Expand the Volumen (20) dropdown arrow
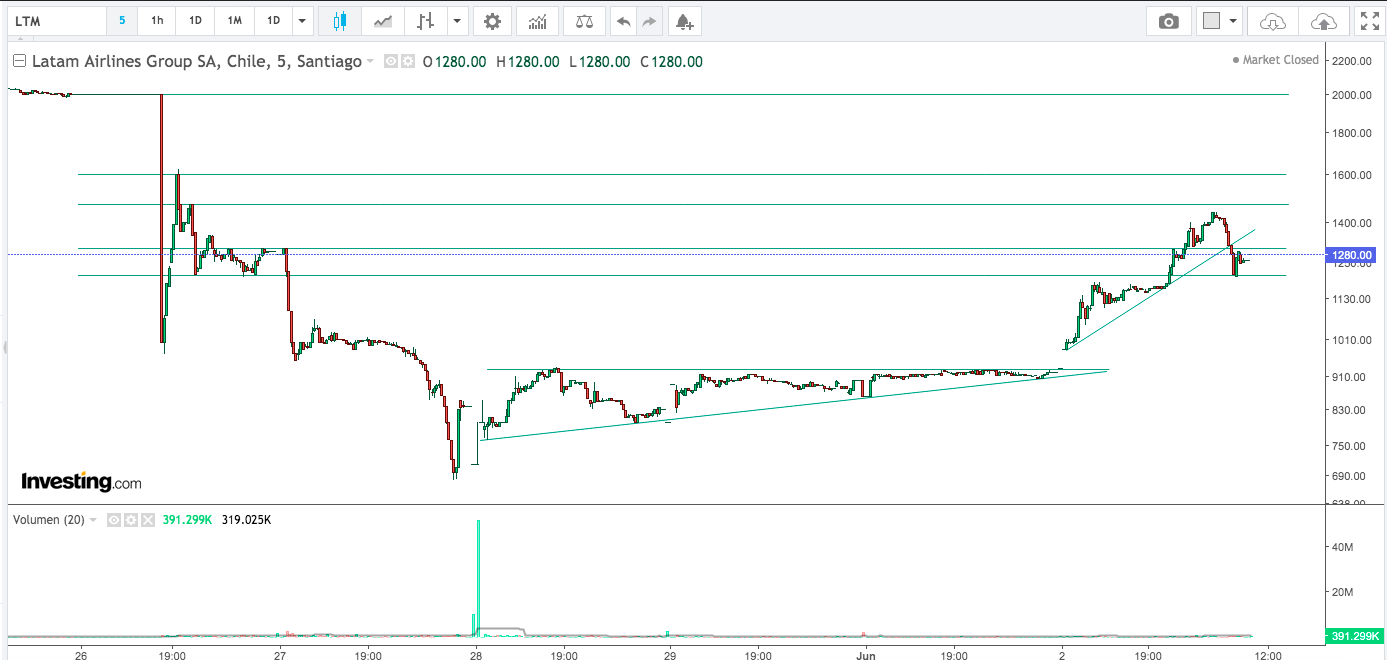Image resolution: width=1387 pixels, height=660 pixels. click(94, 520)
